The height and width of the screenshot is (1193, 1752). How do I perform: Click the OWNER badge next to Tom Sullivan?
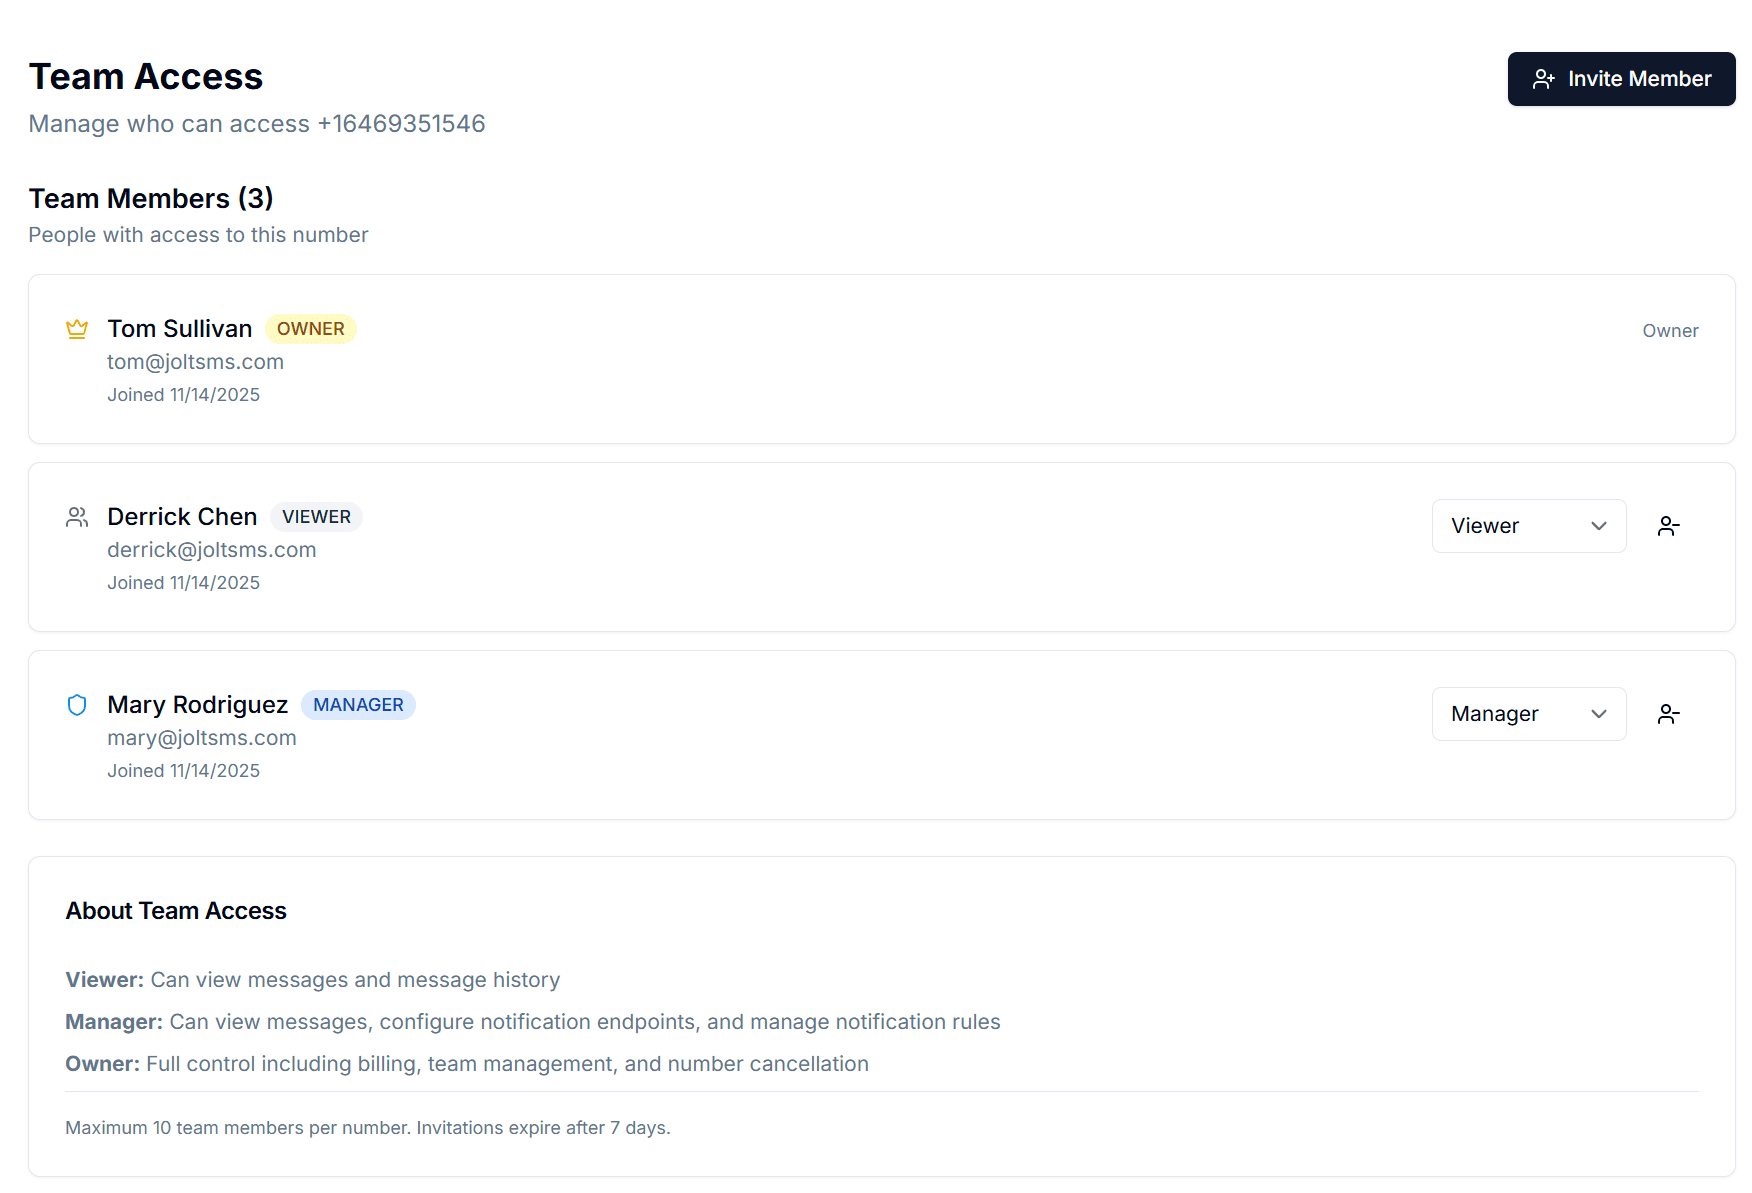(x=311, y=328)
